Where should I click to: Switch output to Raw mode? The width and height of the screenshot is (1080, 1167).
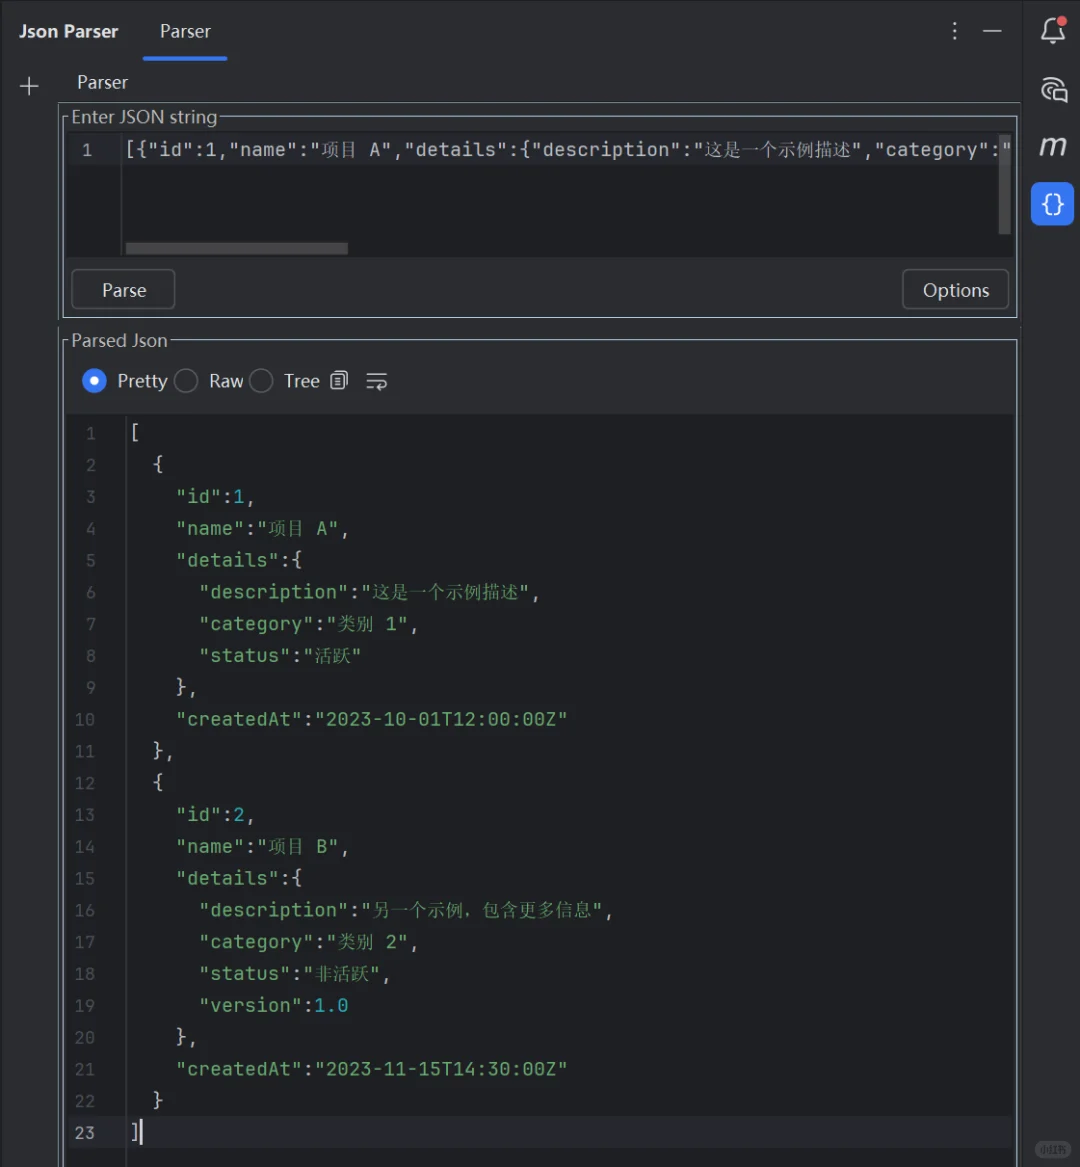coord(186,381)
